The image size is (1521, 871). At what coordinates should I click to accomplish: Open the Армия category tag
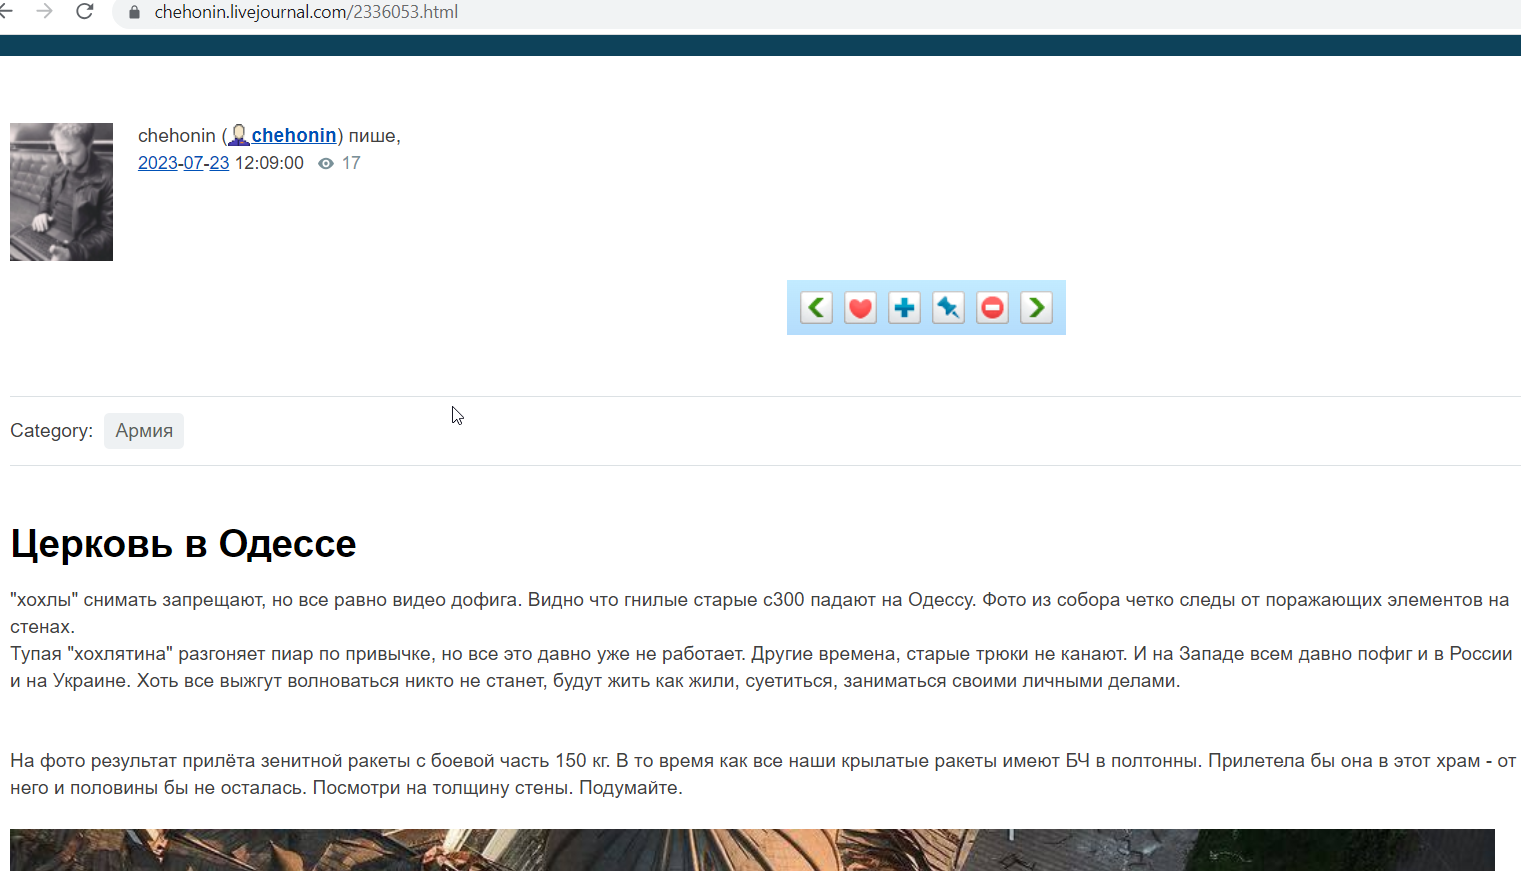(144, 431)
